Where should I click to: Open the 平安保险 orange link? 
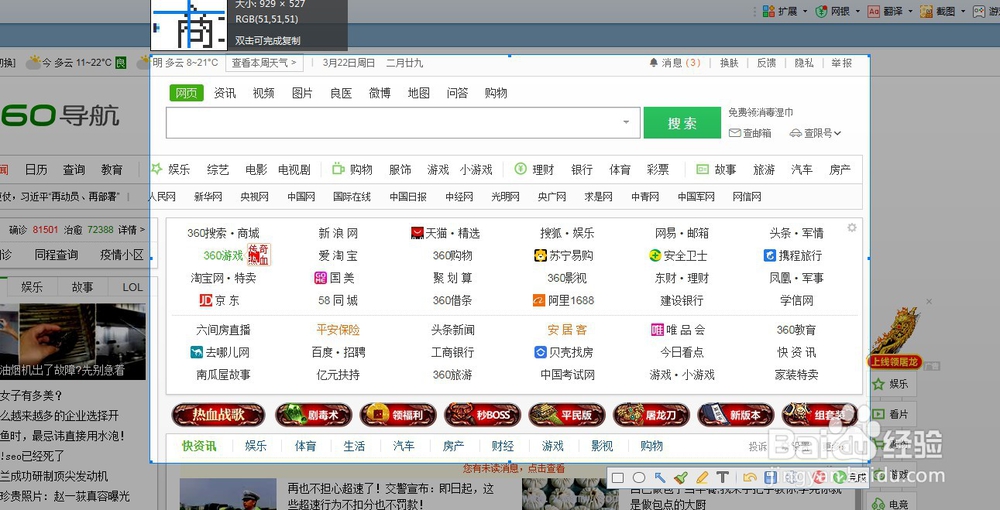(338, 330)
